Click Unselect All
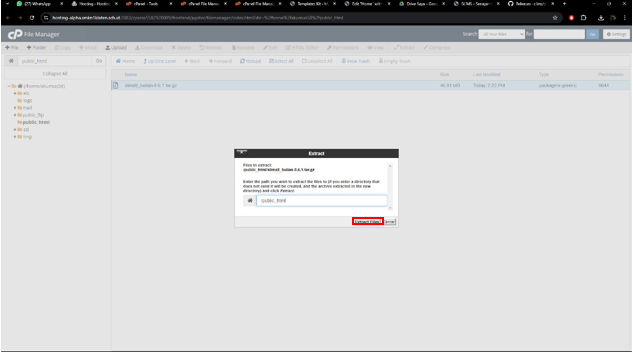The image size is (633, 360). click(317, 61)
